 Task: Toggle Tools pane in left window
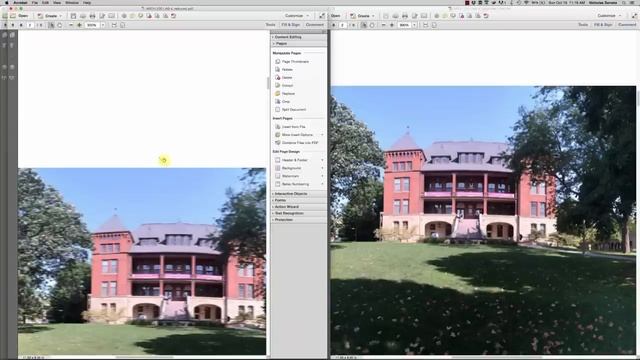pos(271,25)
